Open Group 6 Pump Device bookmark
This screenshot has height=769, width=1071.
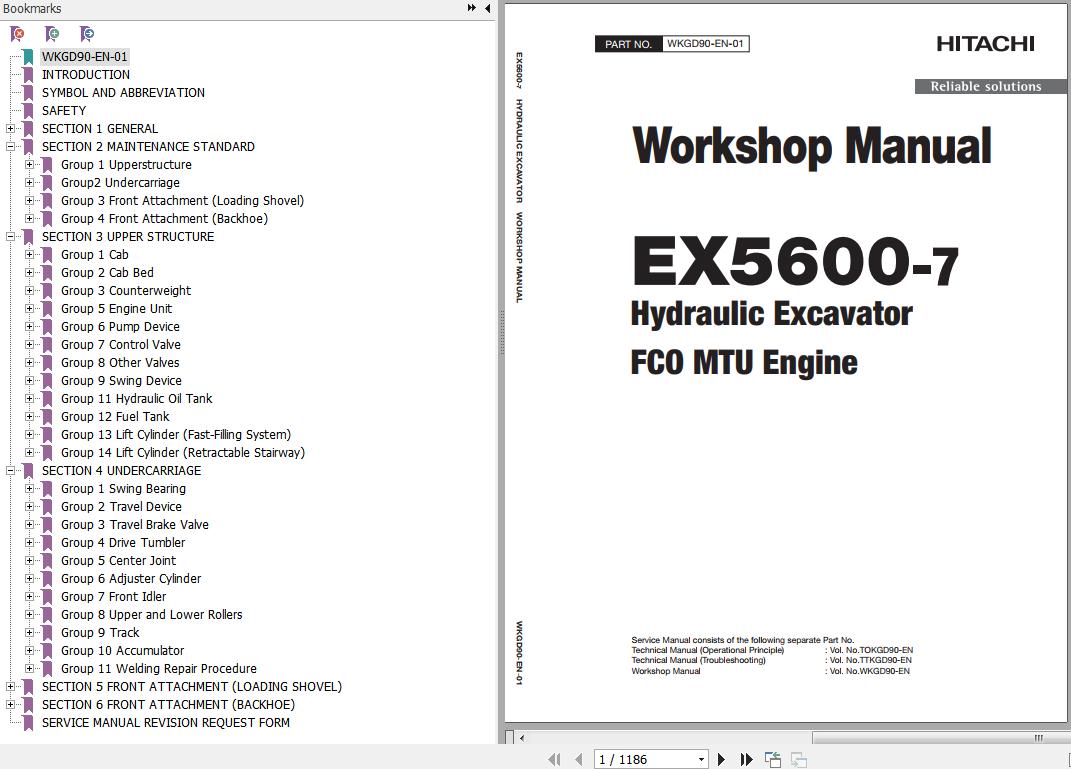[120, 326]
